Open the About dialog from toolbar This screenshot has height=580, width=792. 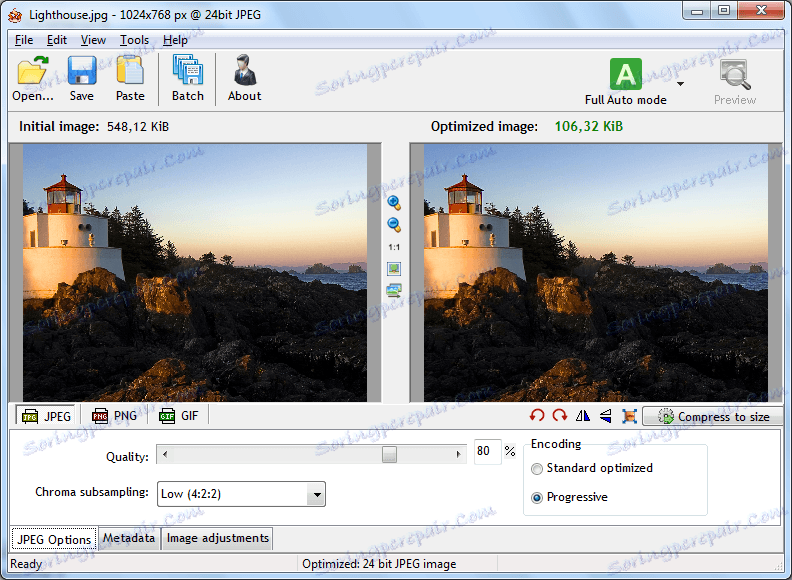point(244,78)
